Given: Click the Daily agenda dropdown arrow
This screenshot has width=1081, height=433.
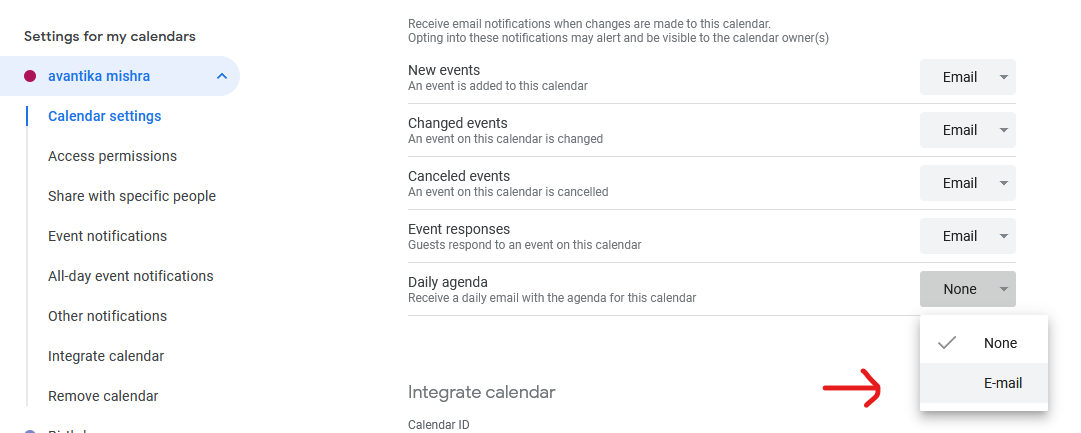Looking at the screenshot, I should 1003,290.
